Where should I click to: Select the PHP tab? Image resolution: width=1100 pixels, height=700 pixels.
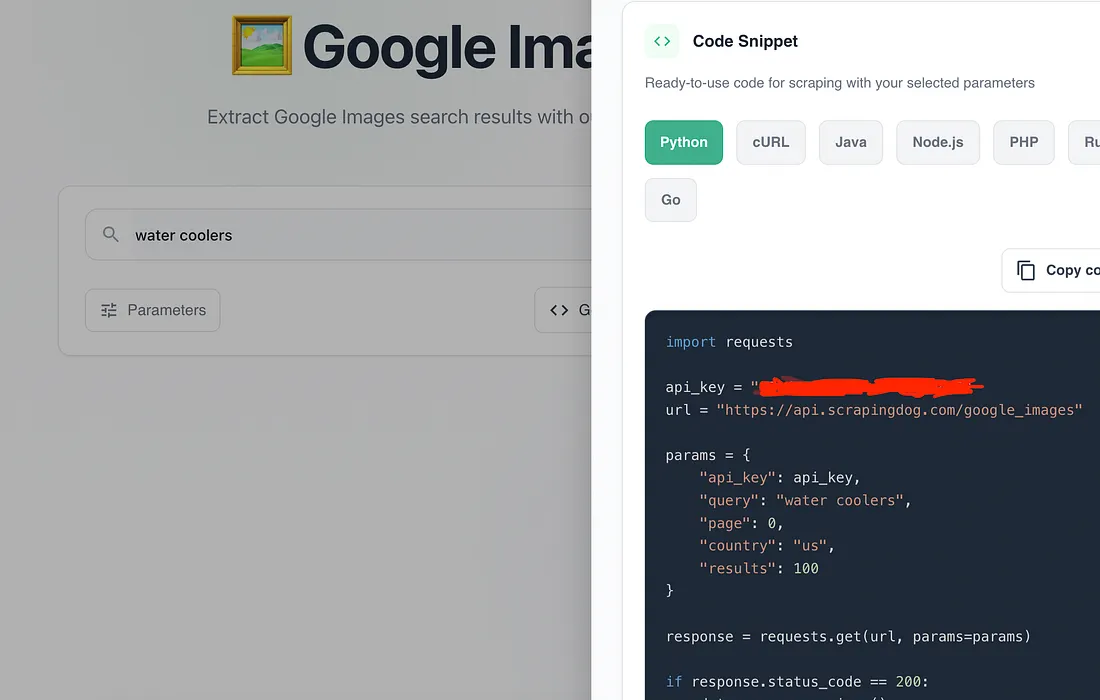click(x=1023, y=142)
